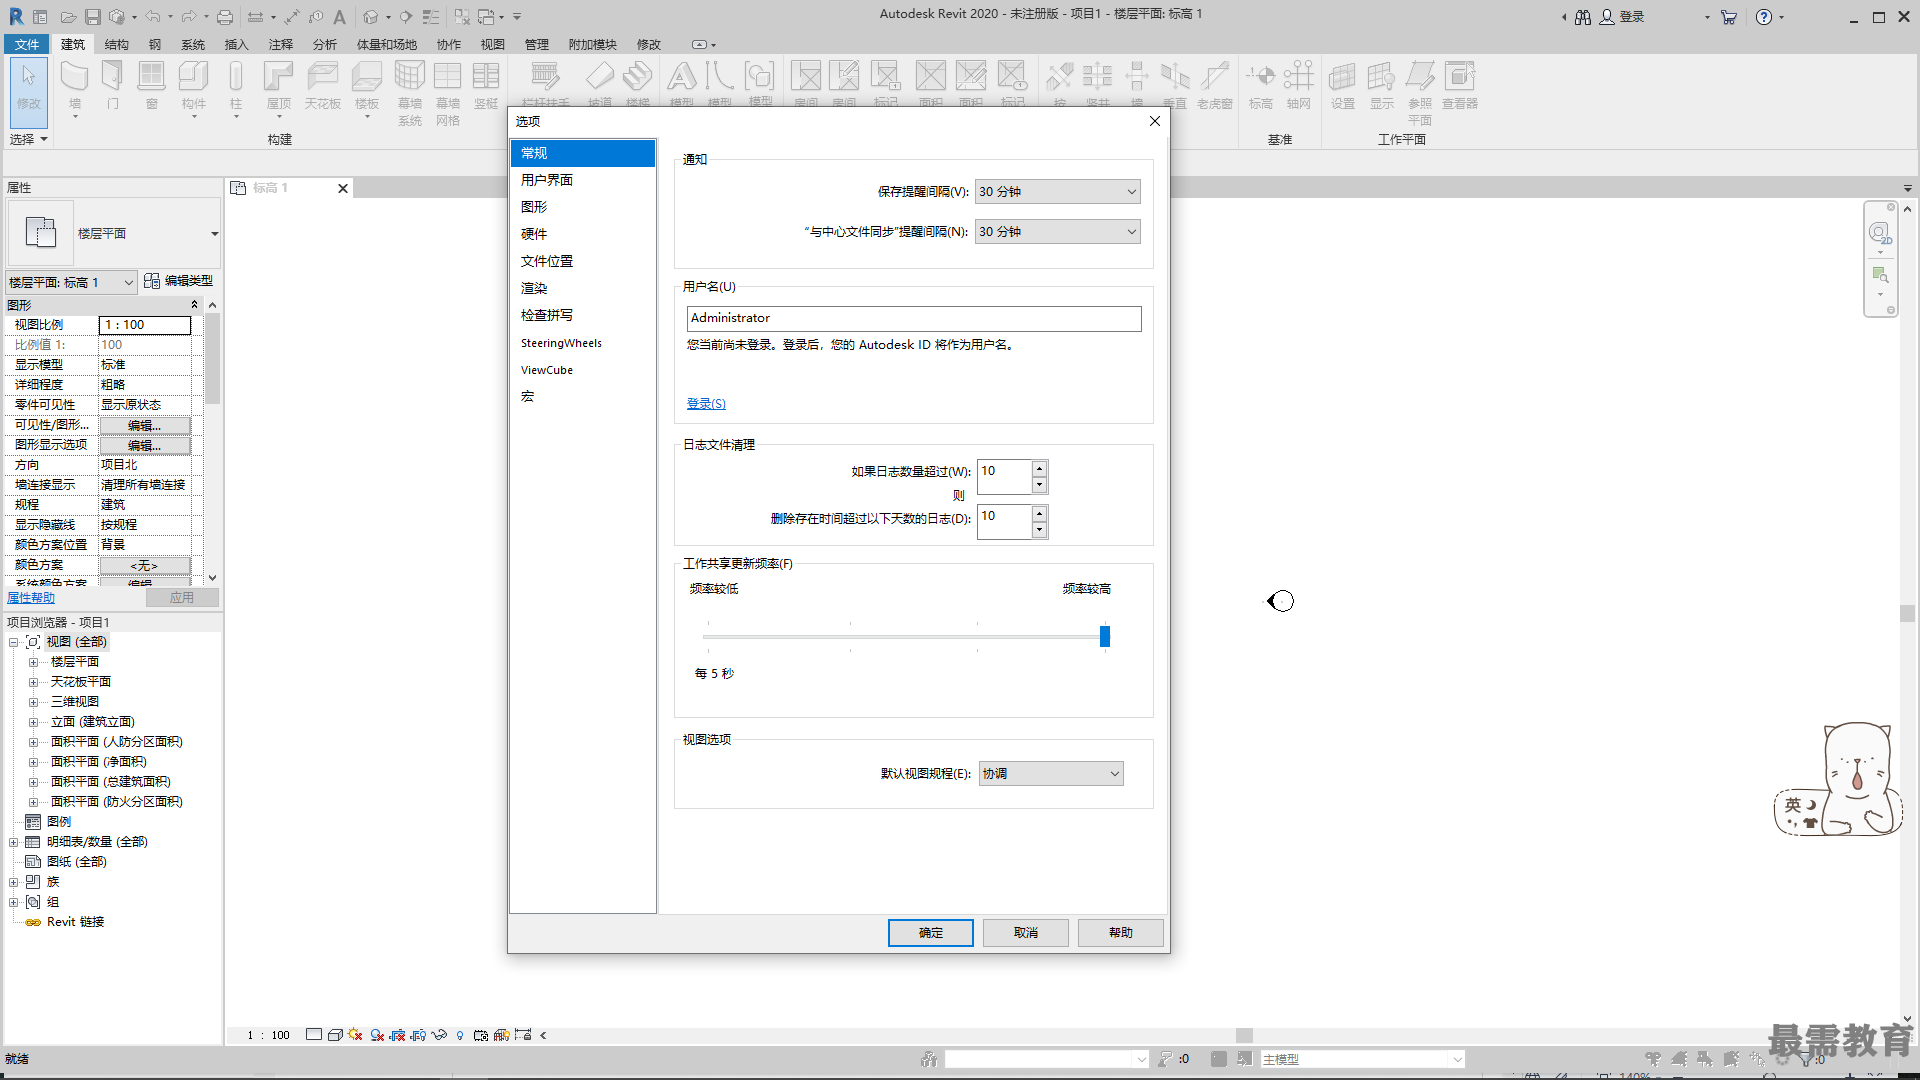Select SteeringWheels in options category list

tap(582, 343)
